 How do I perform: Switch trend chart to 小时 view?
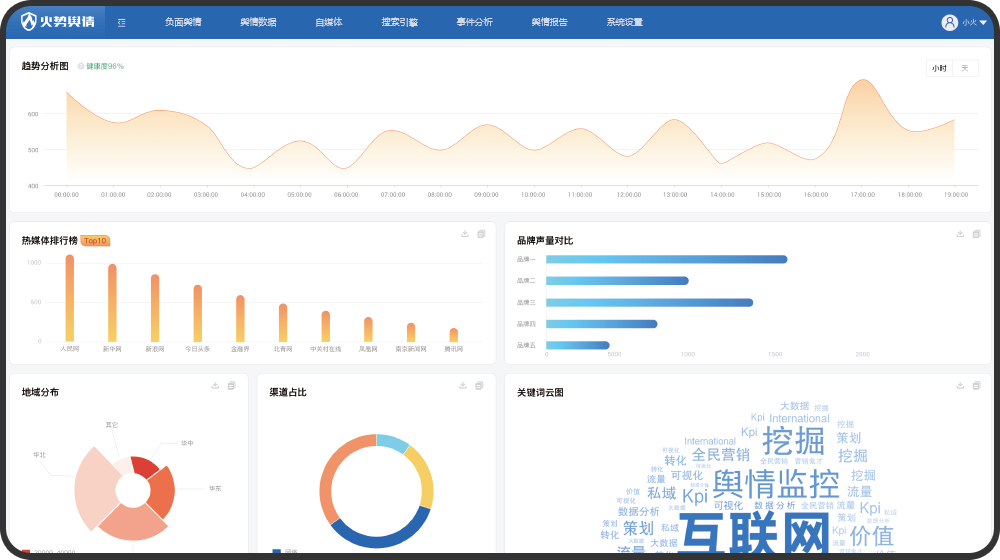click(939, 68)
